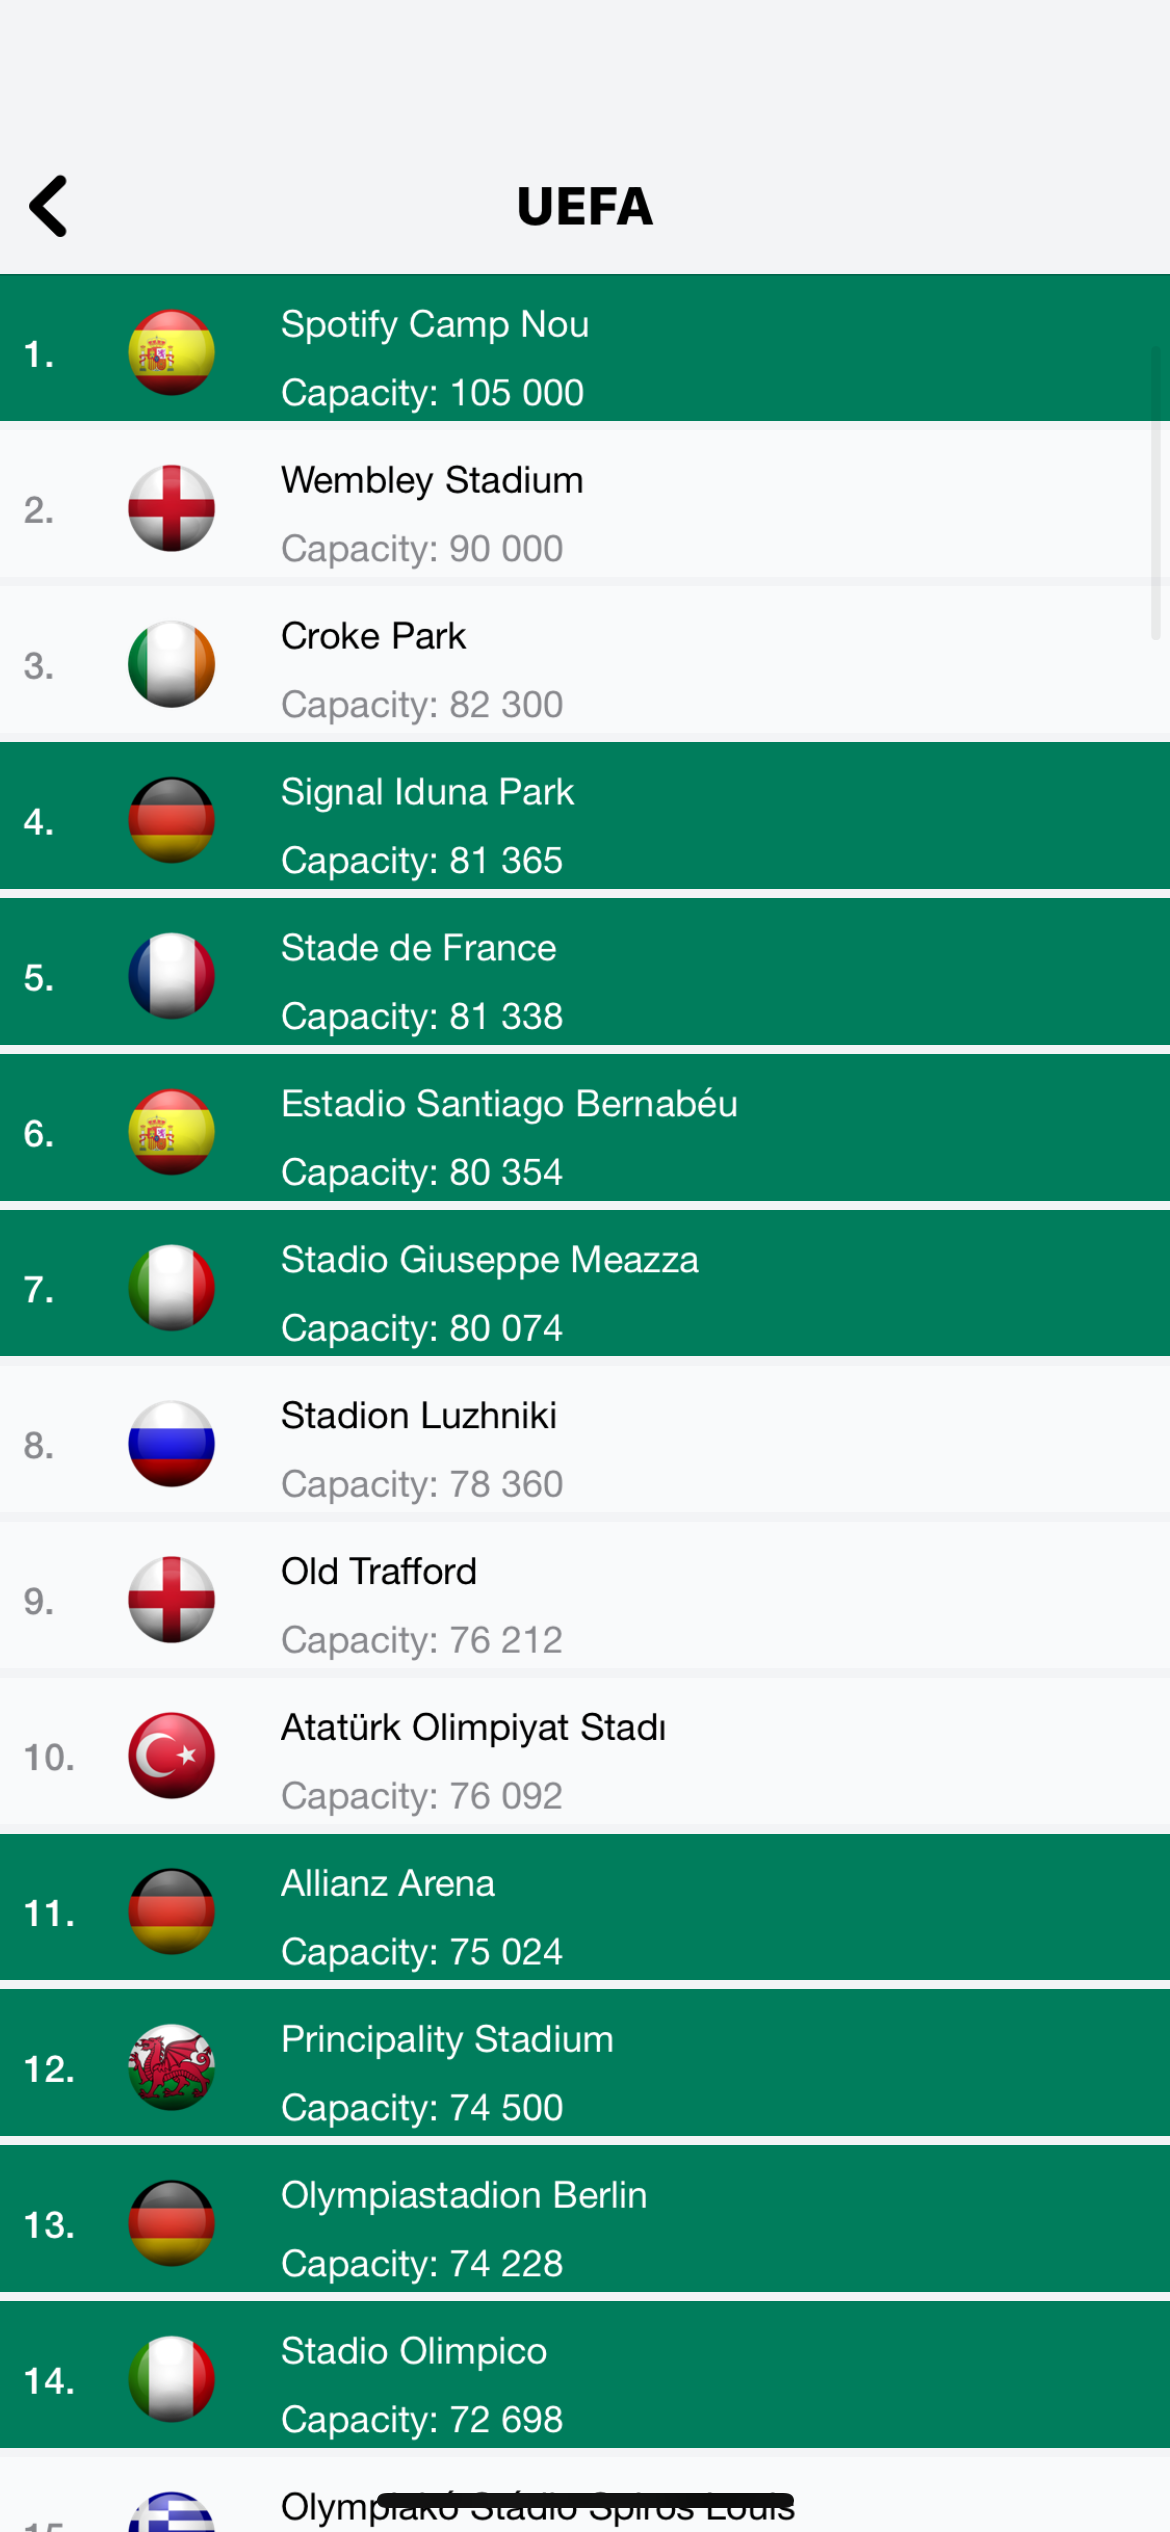This screenshot has height=2532, width=1170.
Task: Tap Wales dragon flag by Principality Stadium
Action: tap(171, 2068)
